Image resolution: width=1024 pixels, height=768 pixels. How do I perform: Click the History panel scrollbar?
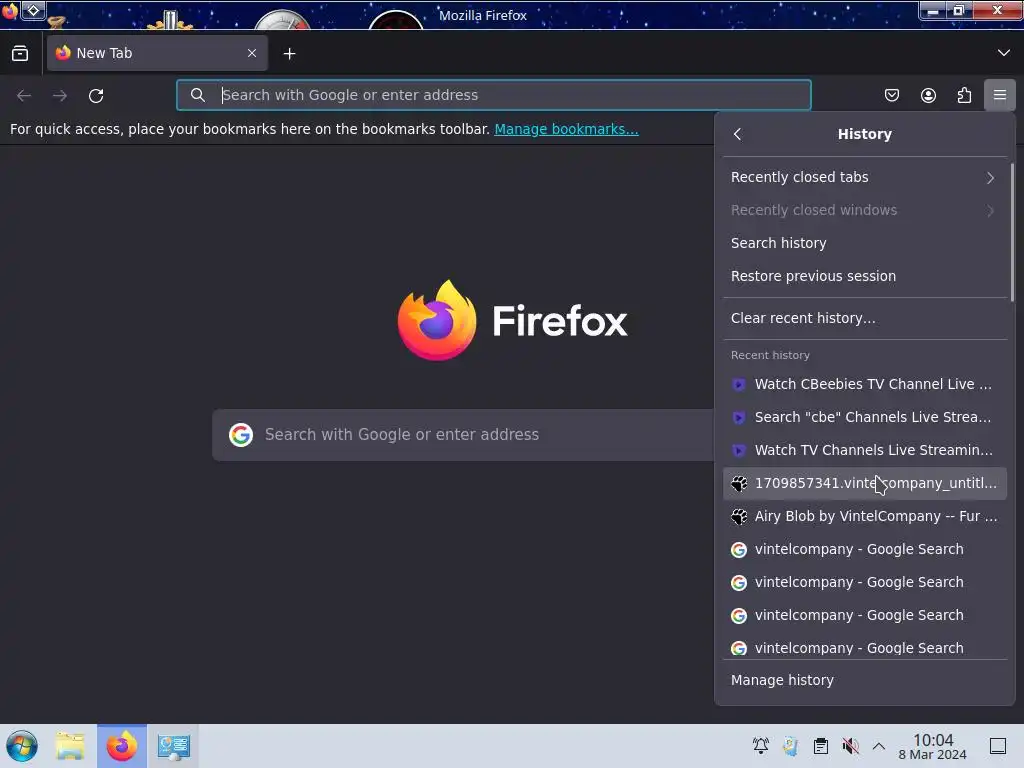coord(1012,232)
